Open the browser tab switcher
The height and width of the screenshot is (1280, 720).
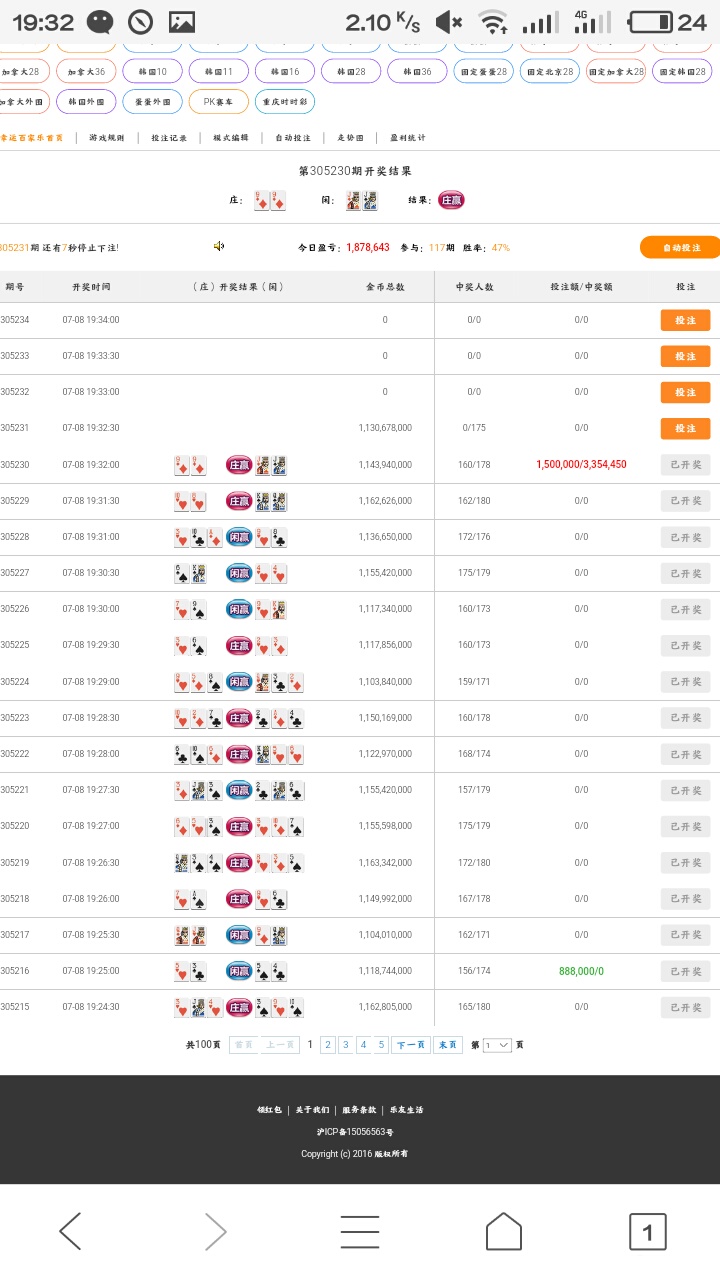647,1231
